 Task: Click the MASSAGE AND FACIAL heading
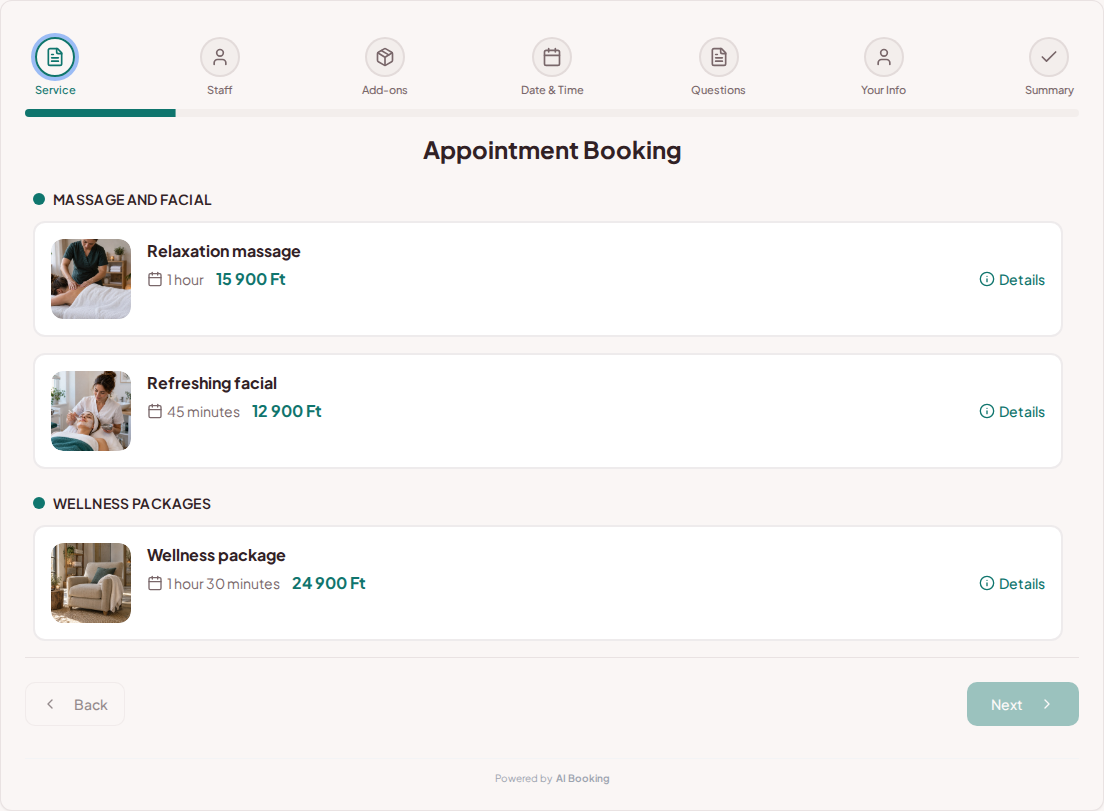click(132, 200)
